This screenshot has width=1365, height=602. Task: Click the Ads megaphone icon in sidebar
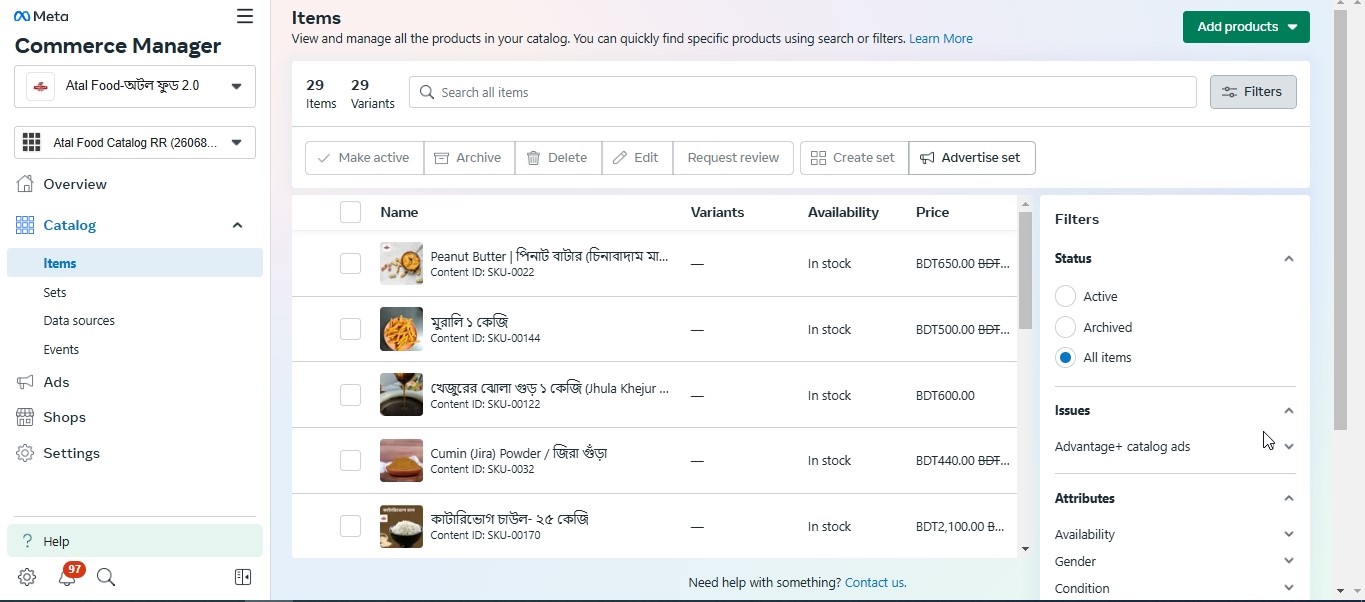24,382
